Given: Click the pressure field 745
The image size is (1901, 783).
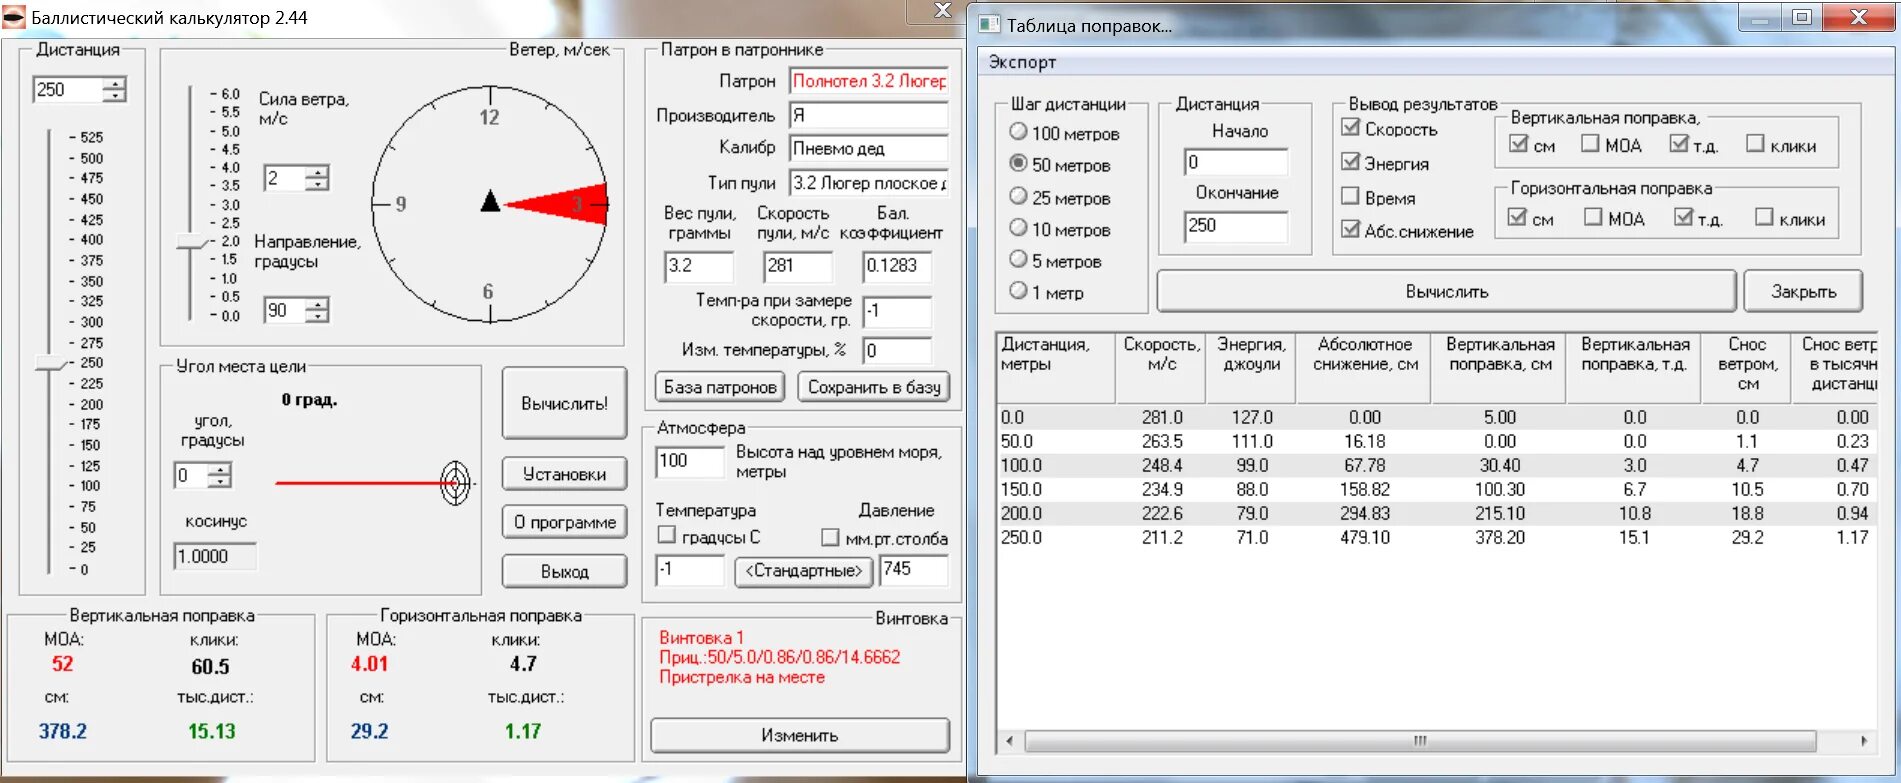Looking at the screenshot, I should [913, 570].
